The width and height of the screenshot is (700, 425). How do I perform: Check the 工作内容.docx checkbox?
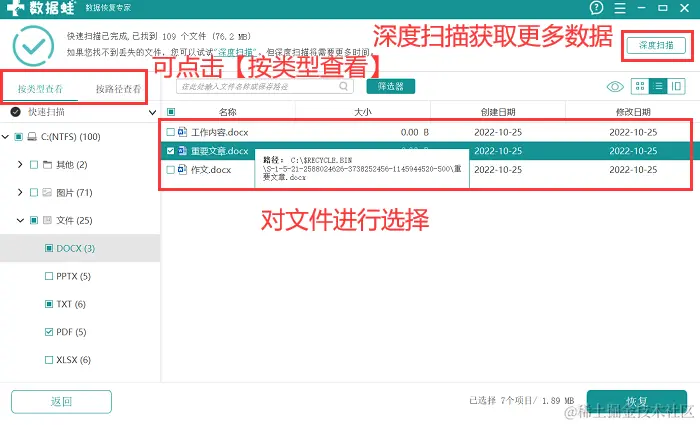170,132
